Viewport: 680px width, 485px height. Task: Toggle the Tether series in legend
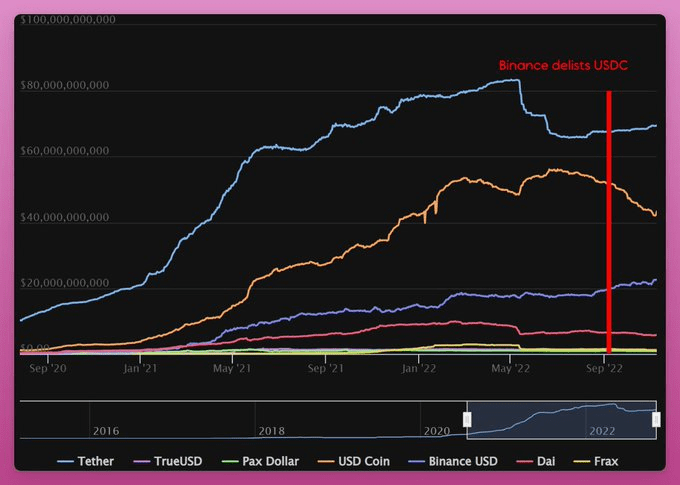click(x=86, y=461)
